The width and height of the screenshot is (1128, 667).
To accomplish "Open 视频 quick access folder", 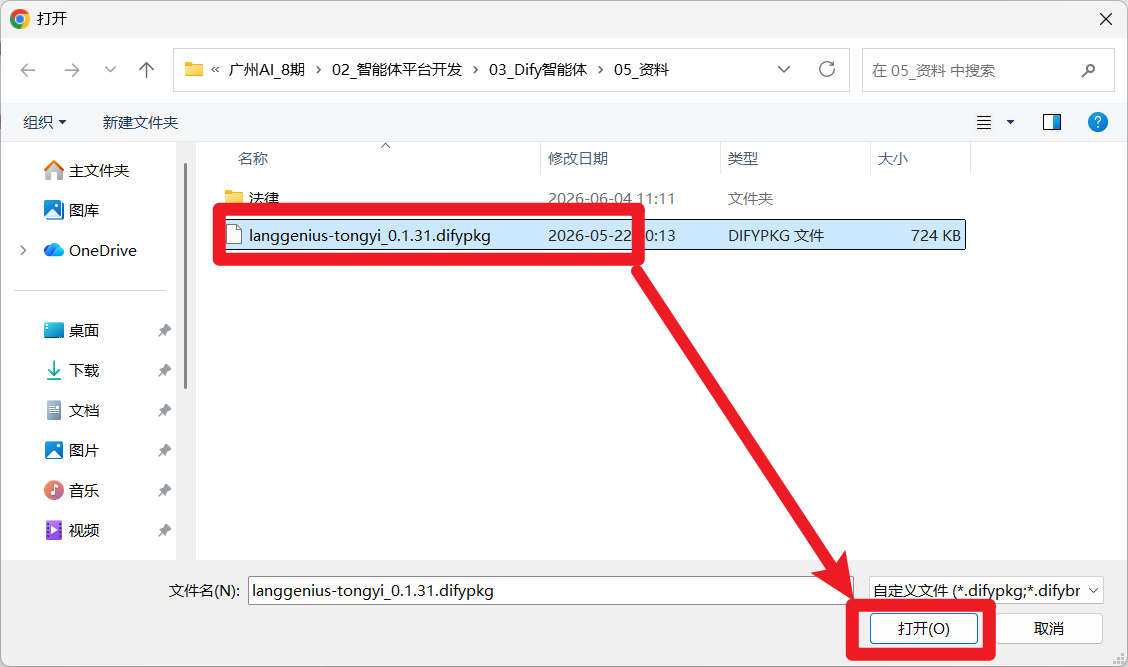I will pos(71,530).
